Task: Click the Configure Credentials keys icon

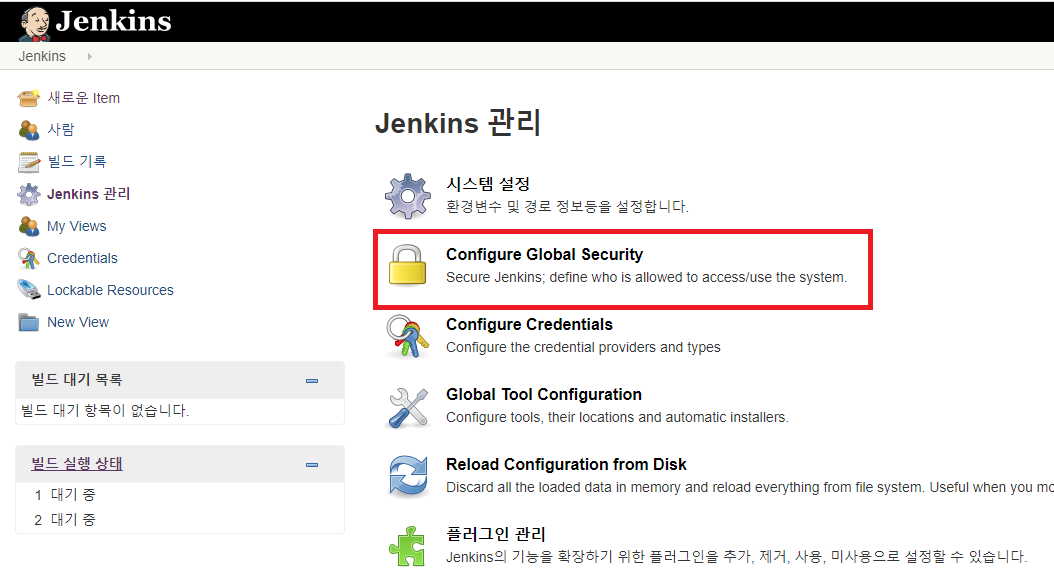Action: pos(407,336)
